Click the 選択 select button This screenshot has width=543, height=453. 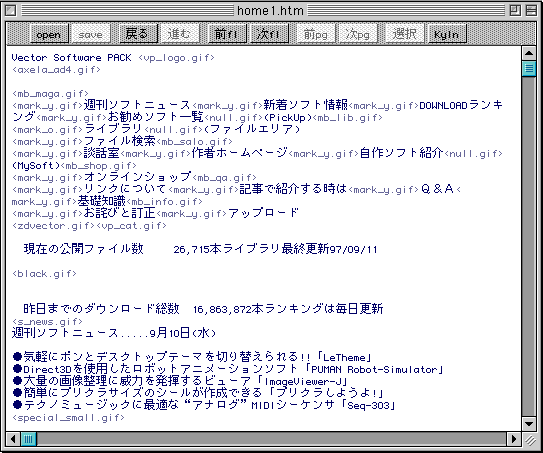click(404, 34)
